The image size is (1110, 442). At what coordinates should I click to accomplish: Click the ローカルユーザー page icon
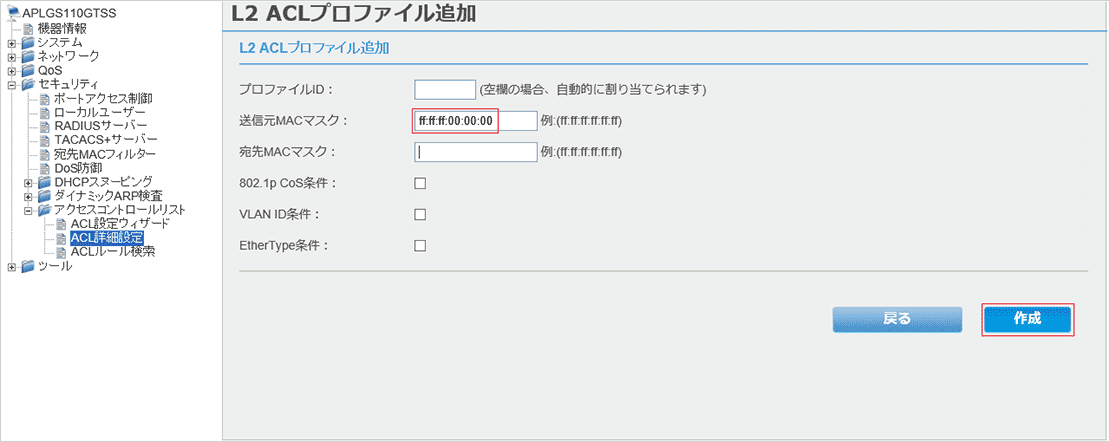pos(45,112)
